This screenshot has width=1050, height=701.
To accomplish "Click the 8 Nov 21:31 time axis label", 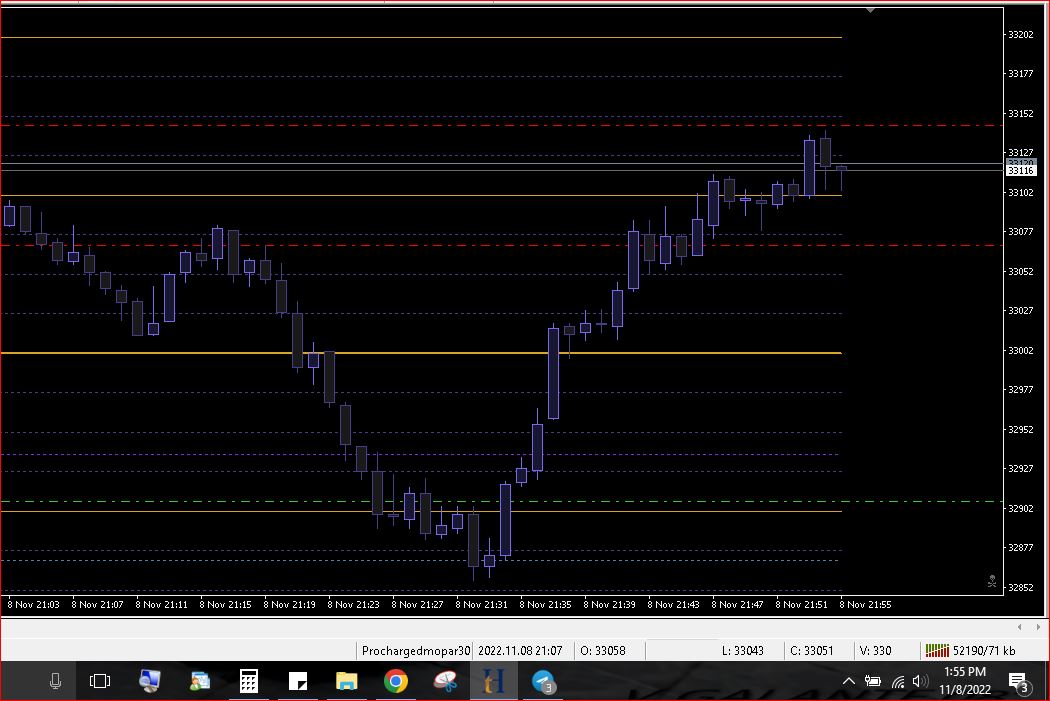I will (480, 604).
